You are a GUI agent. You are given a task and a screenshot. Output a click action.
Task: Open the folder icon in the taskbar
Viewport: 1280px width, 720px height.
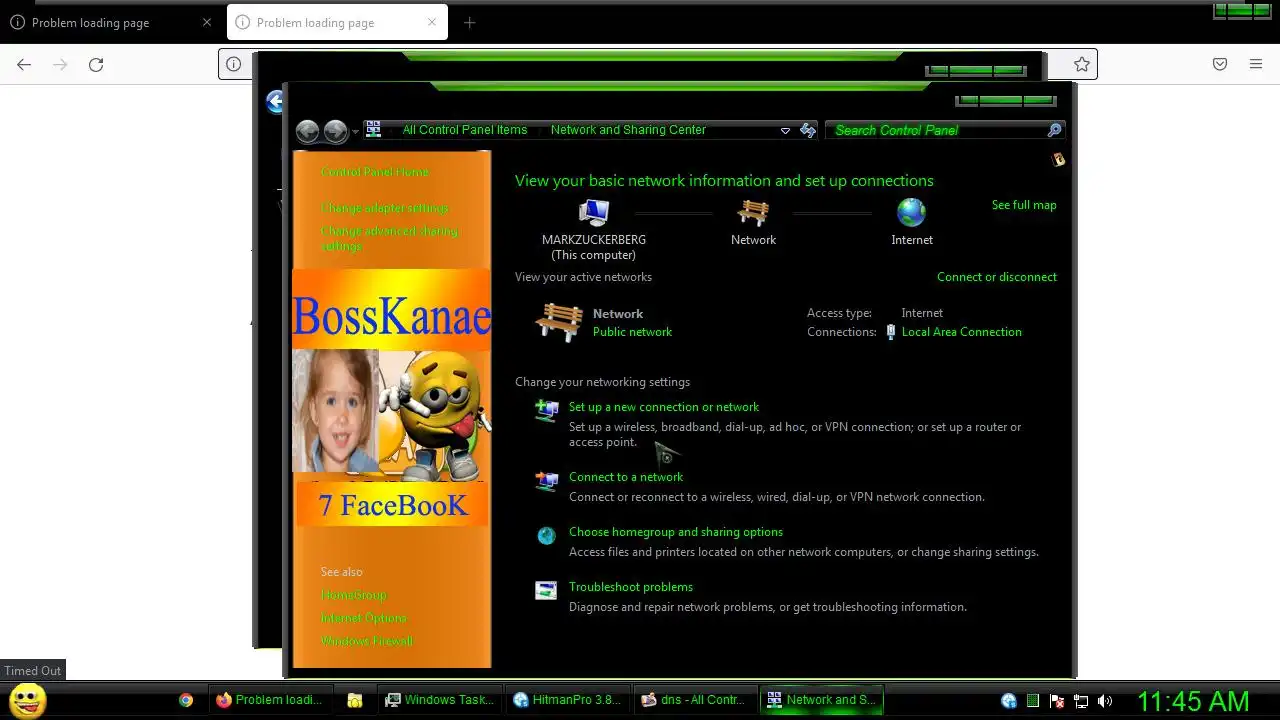(355, 700)
